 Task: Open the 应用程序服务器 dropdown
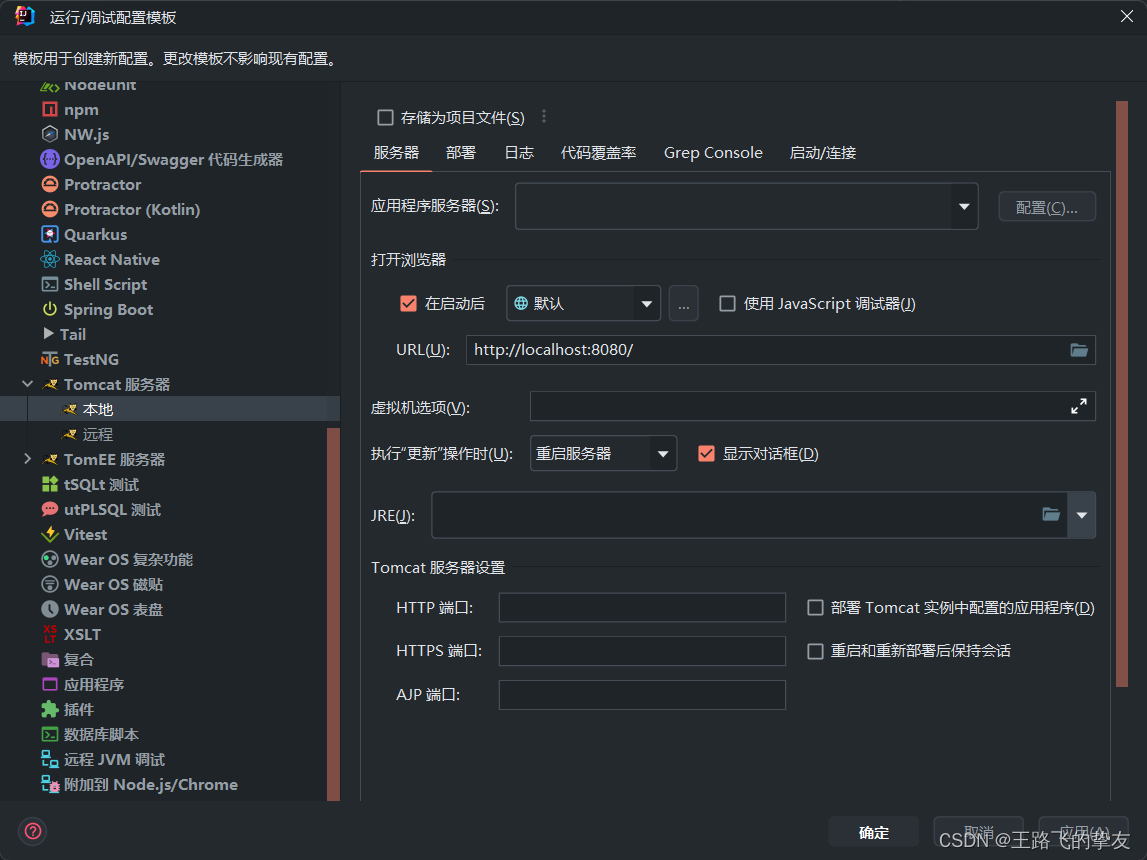964,206
